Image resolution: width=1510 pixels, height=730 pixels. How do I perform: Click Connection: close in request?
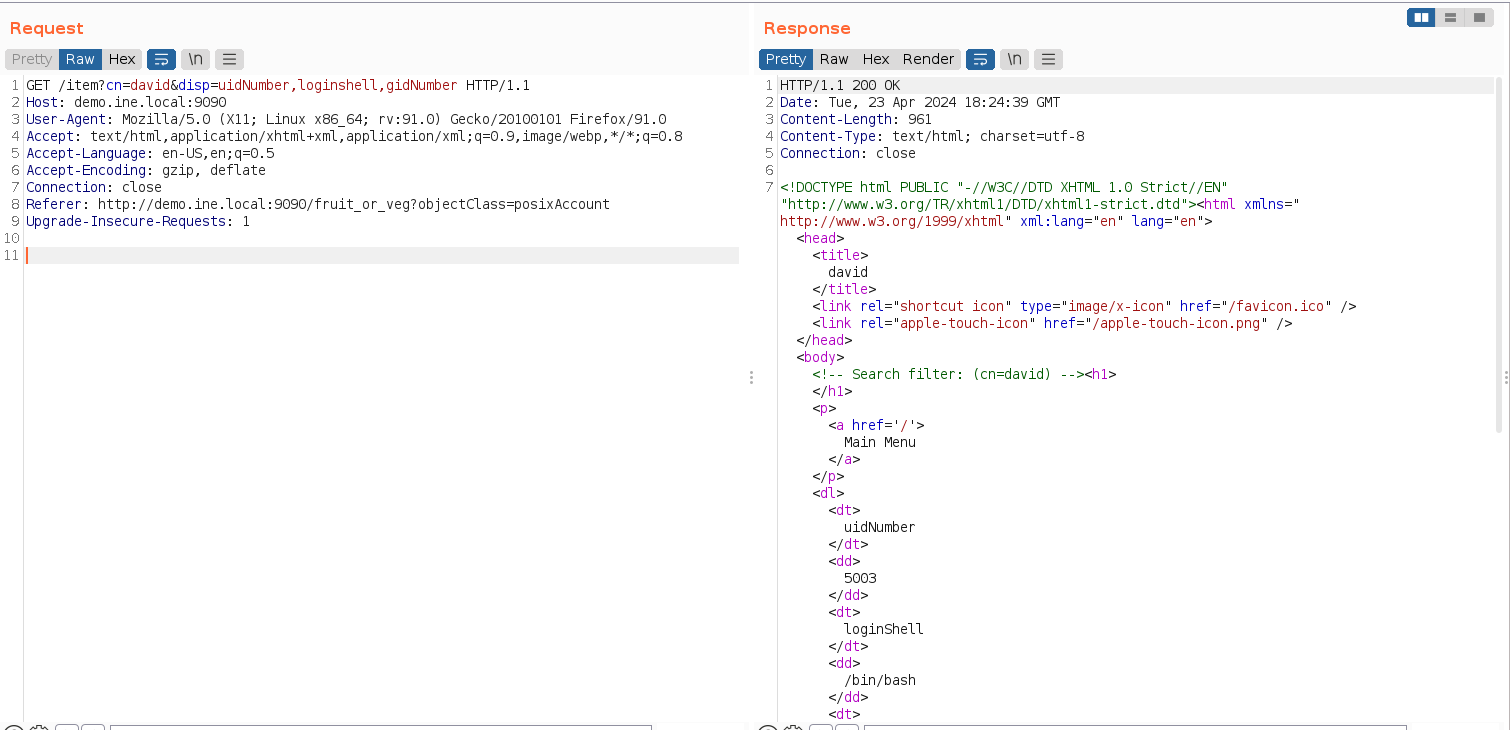94,187
